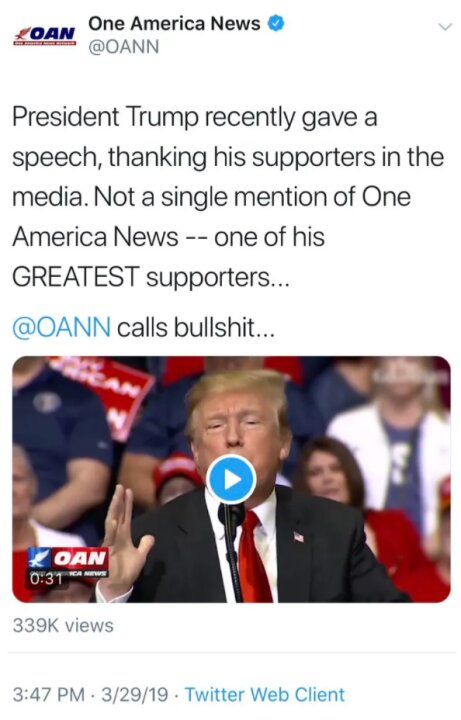Click the flag lapel pin in video
This screenshot has height=720, width=461.
[x=298, y=537]
